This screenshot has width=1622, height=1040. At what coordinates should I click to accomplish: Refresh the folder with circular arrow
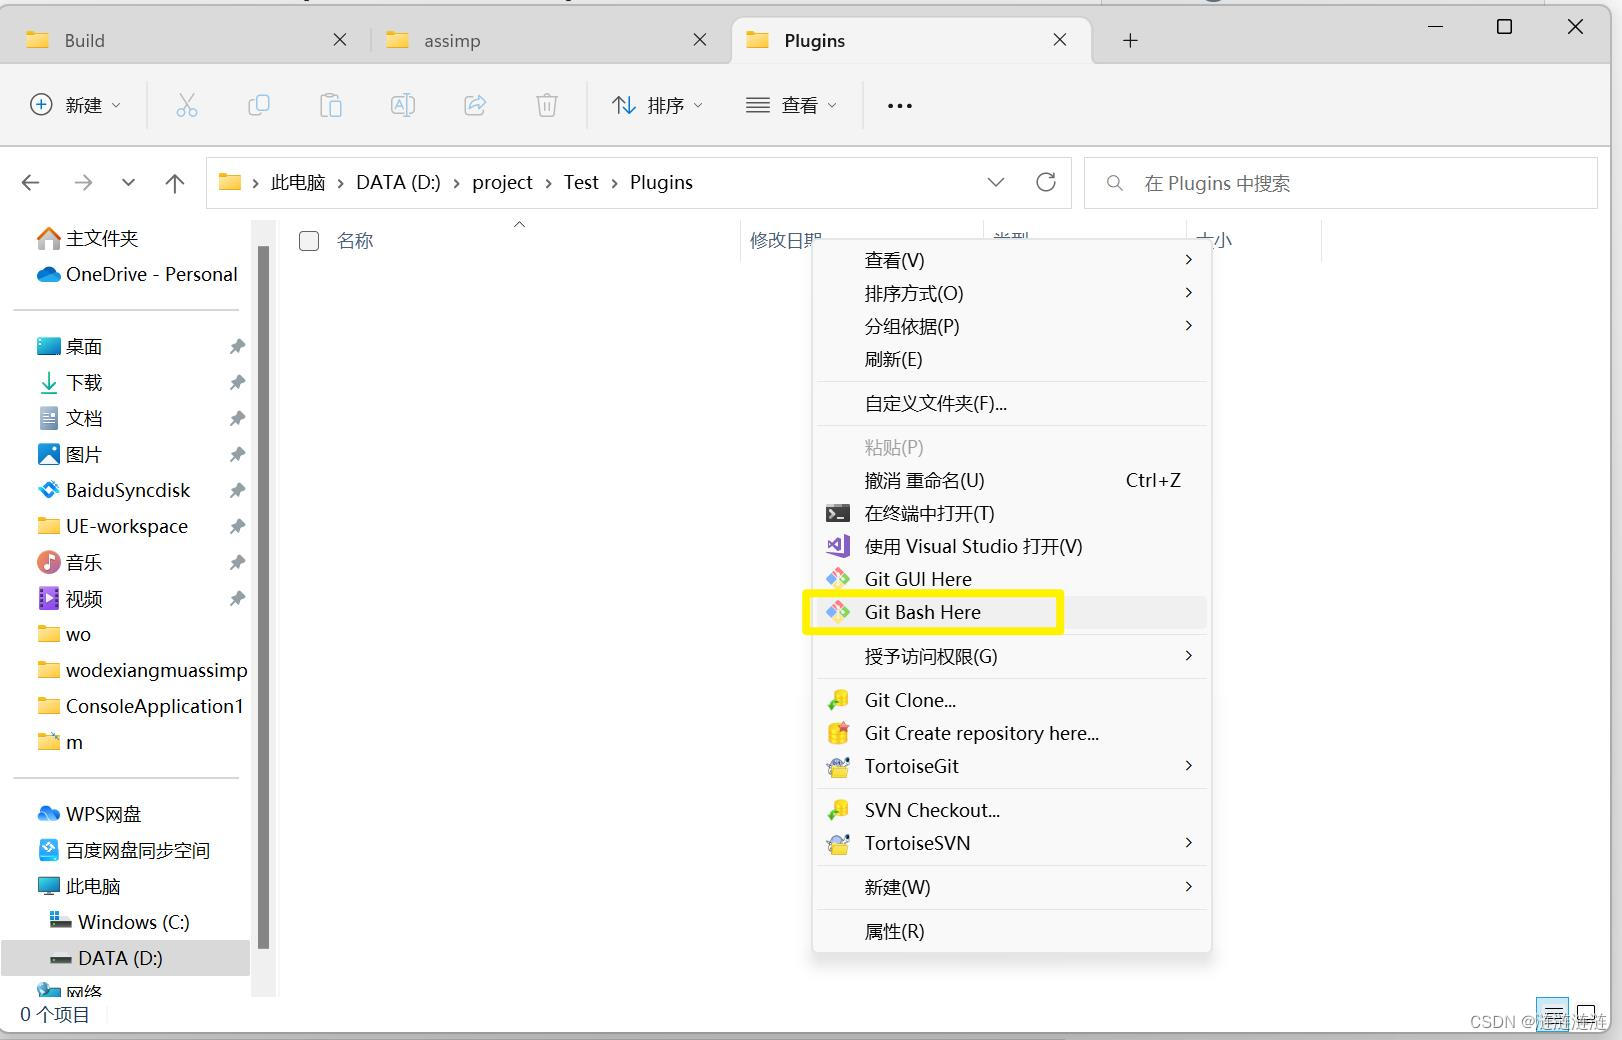[x=1046, y=182]
